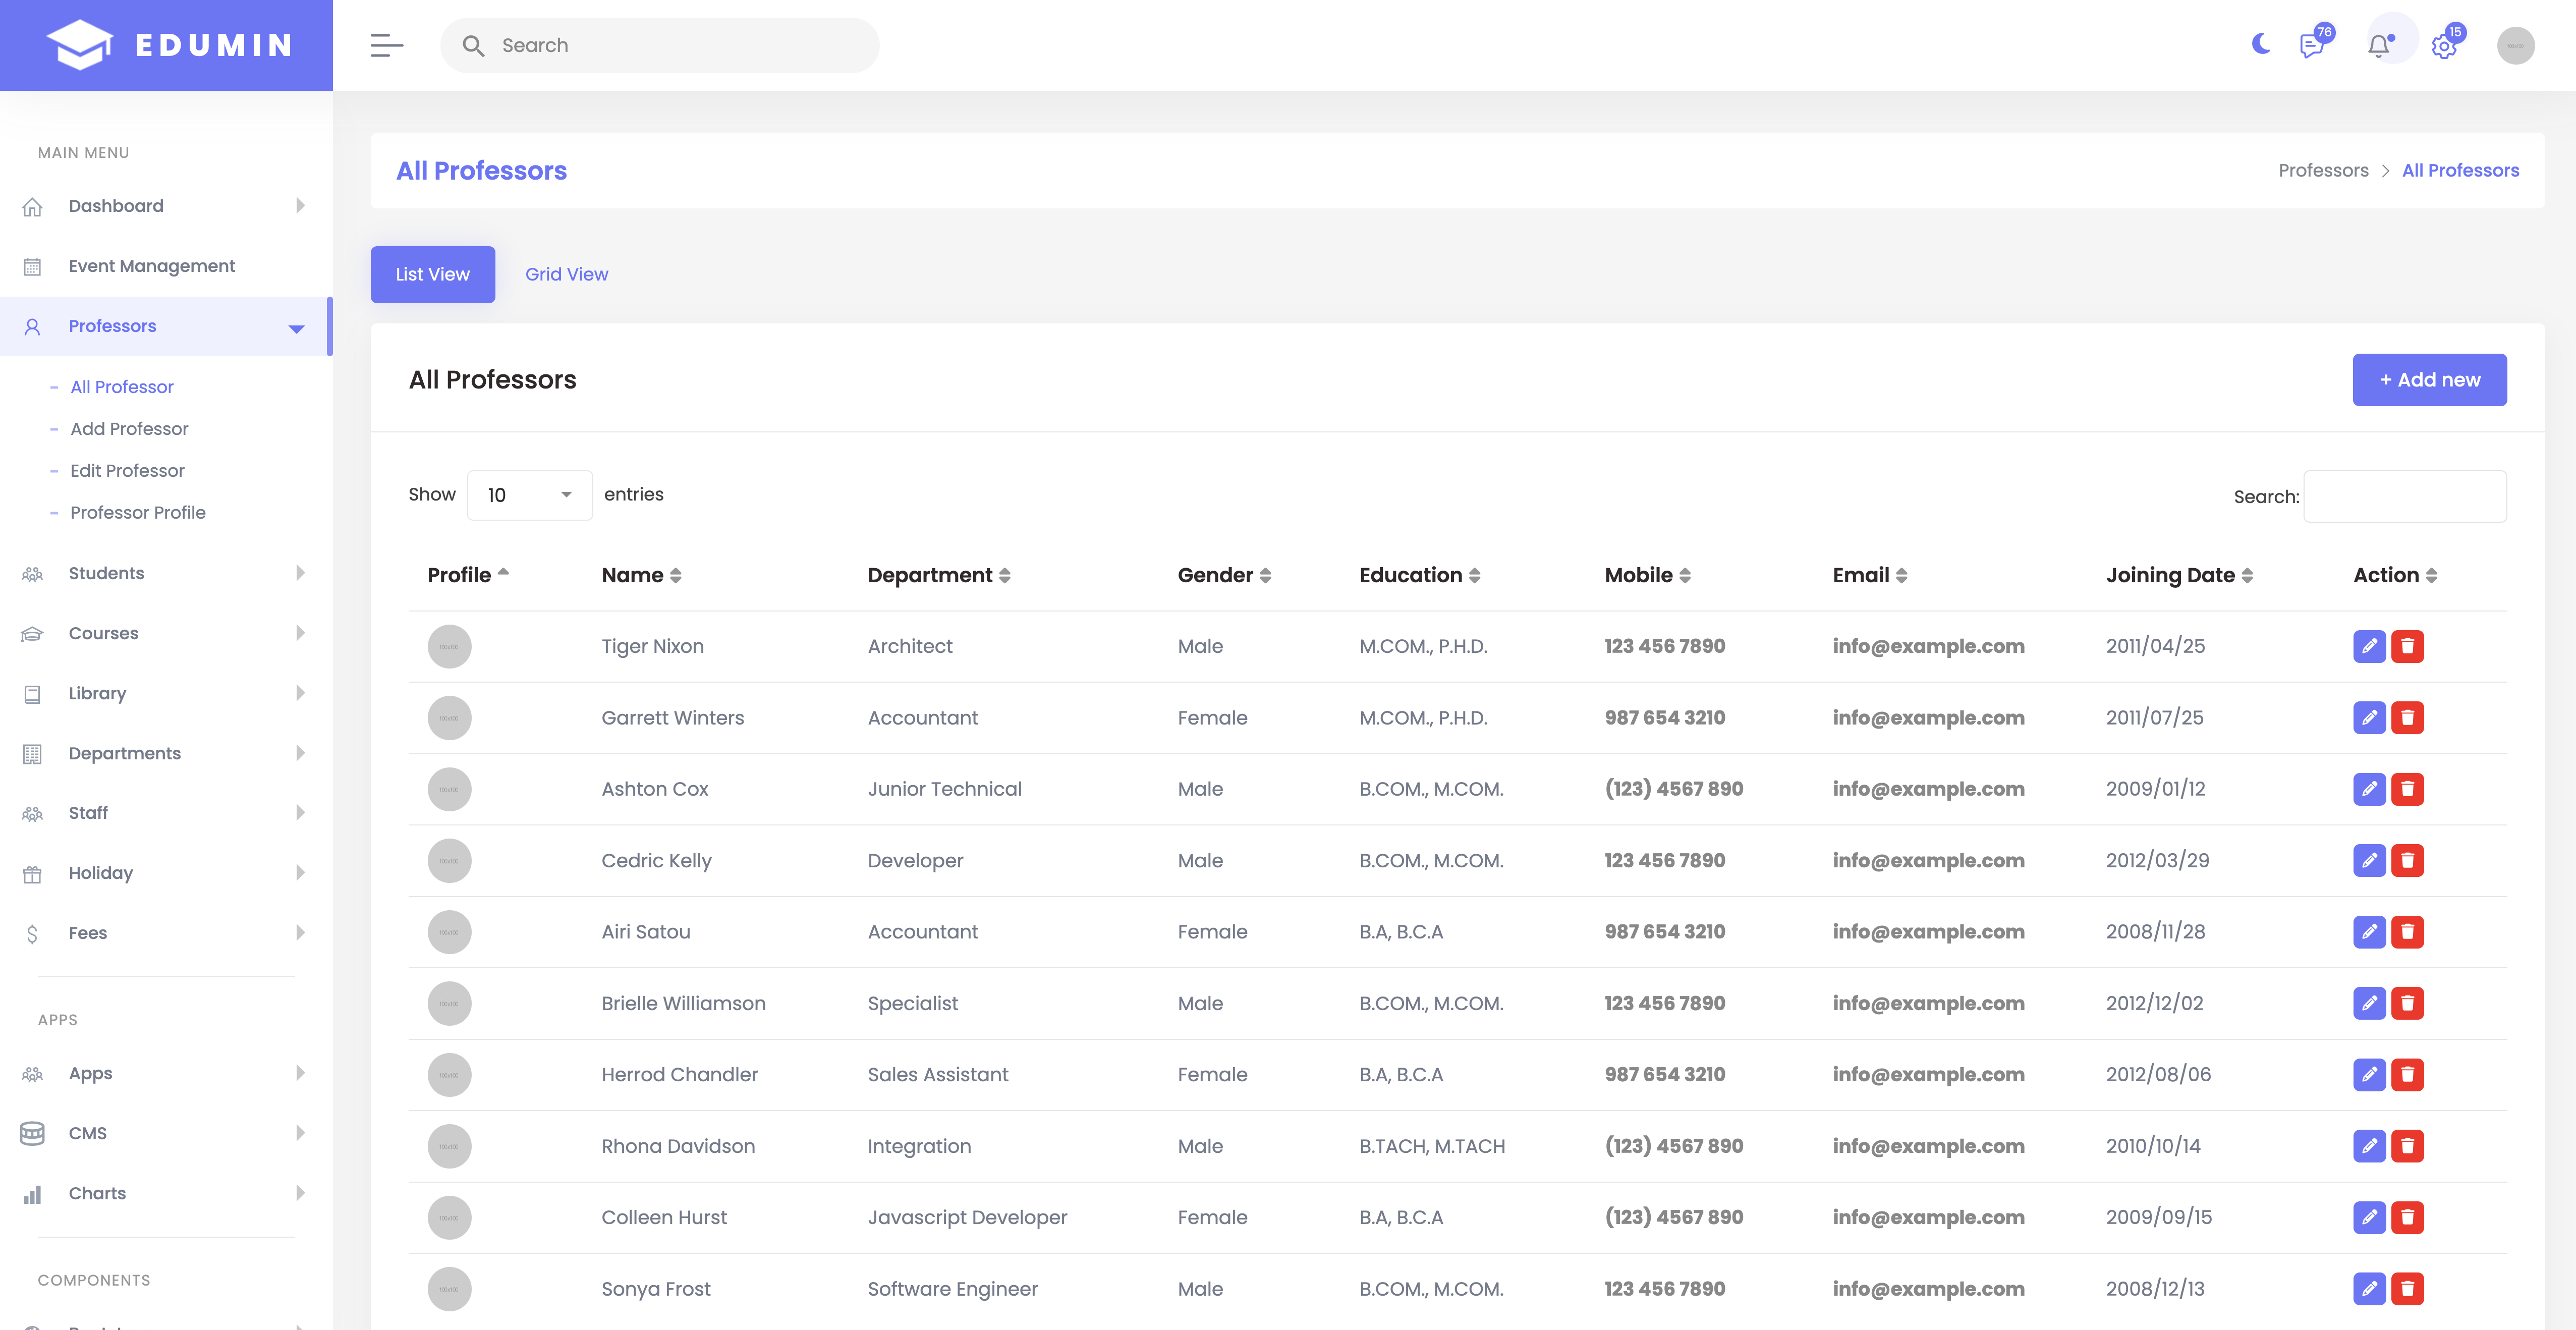This screenshot has width=2576, height=1330.
Task: Open the settings gear icon in the header
Action: 2444,46
